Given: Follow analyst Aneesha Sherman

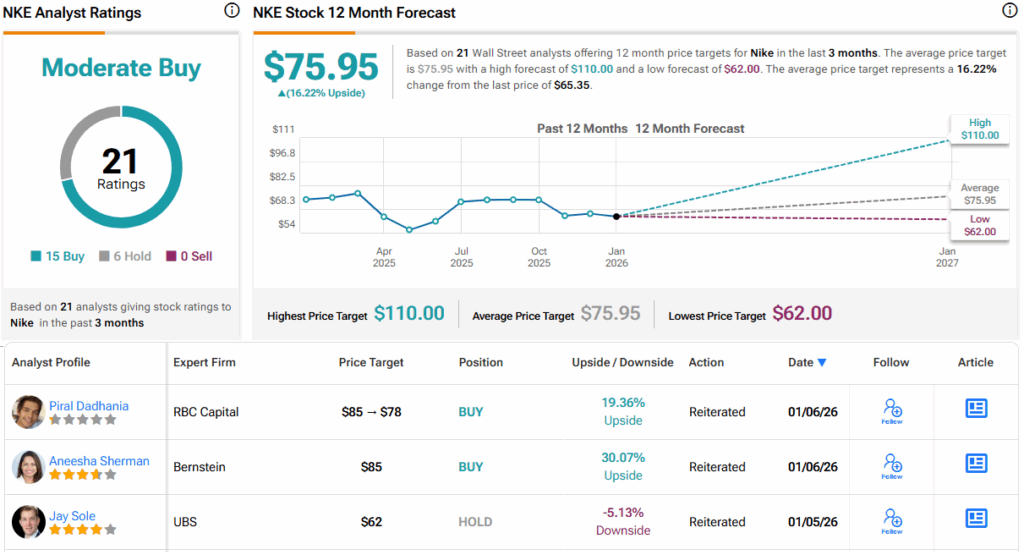Looking at the screenshot, I should coord(892,466).
